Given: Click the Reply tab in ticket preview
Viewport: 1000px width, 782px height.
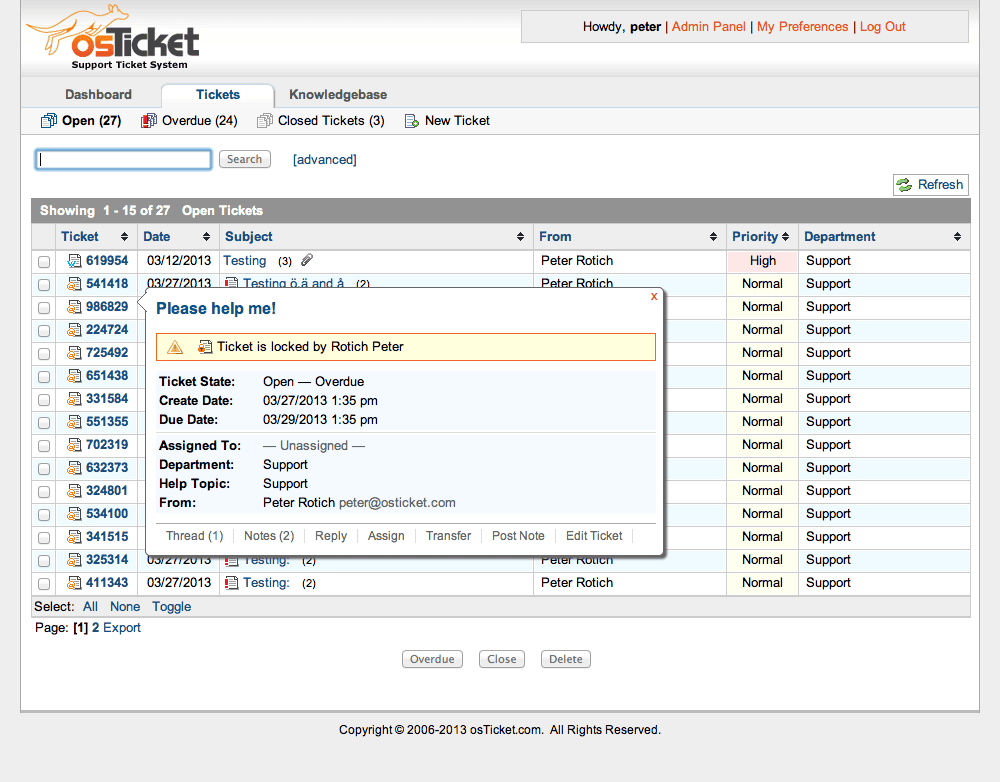Looking at the screenshot, I should (331, 536).
